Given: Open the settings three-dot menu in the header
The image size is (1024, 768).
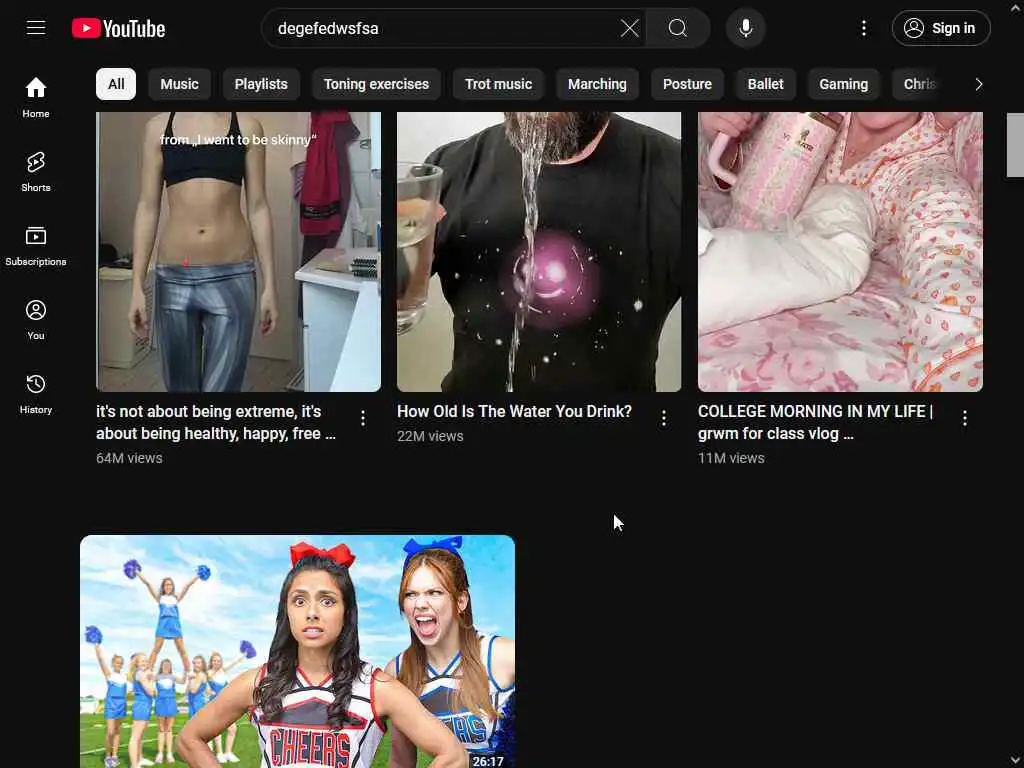Looking at the screenshot, I should coord(863,28).
